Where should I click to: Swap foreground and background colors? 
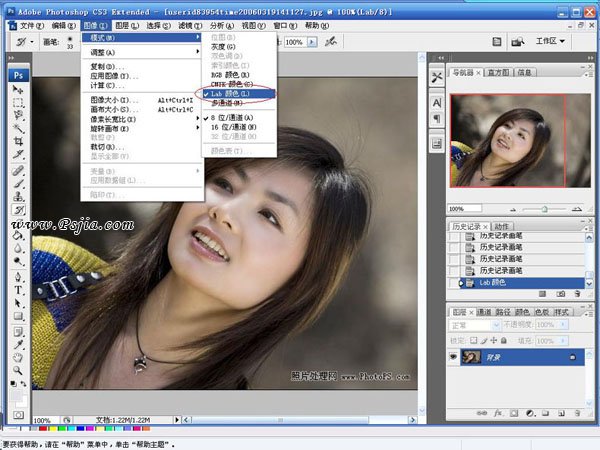click(24, 383)
